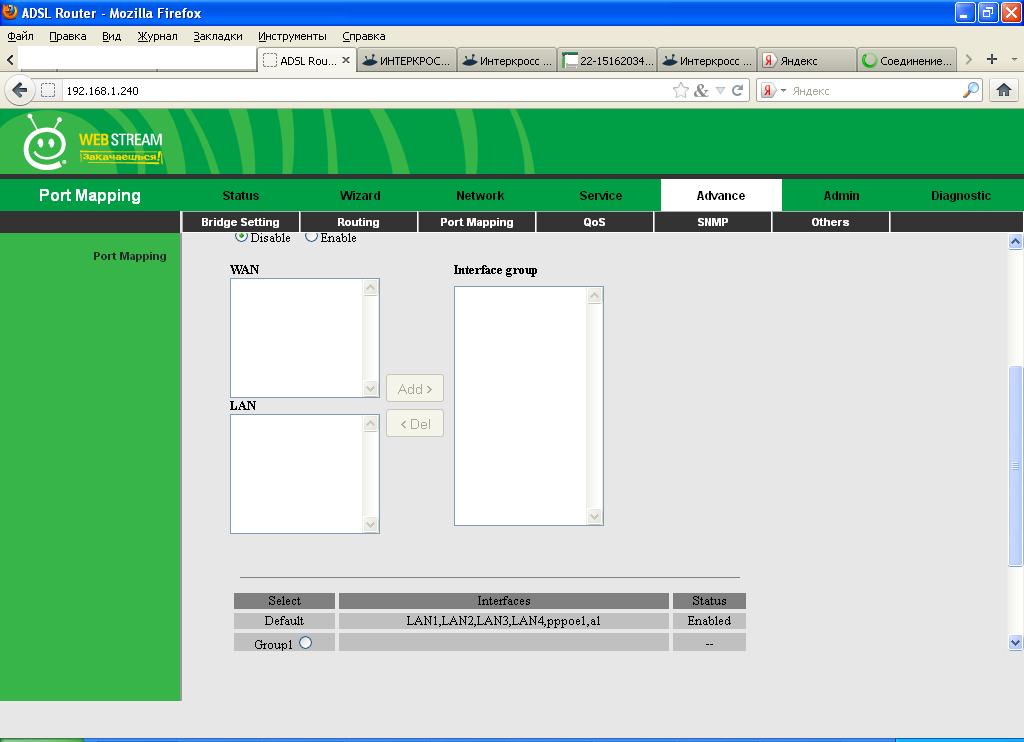The height and width of the screenshot is (742, 1024).
Task: Open the QoS submenu item
Action: 594,222
